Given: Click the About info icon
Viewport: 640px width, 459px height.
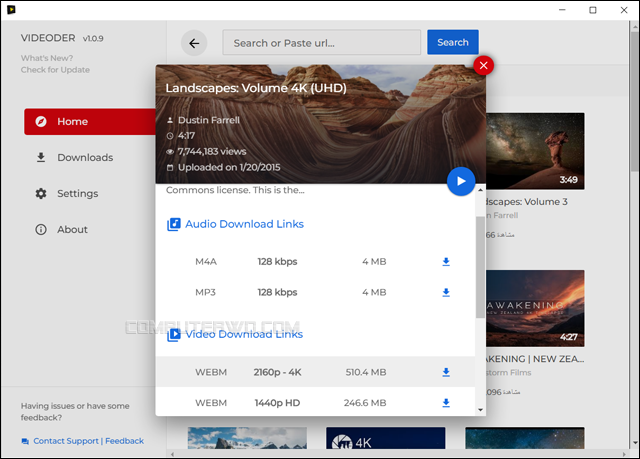Looking at the screenshot, I should (x=41, y=229).
